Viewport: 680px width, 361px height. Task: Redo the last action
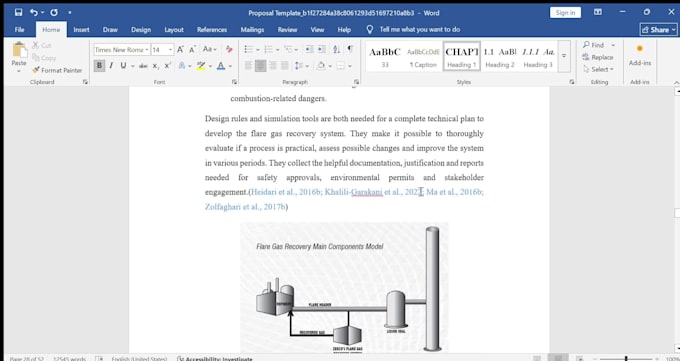[x=54, y=13]
